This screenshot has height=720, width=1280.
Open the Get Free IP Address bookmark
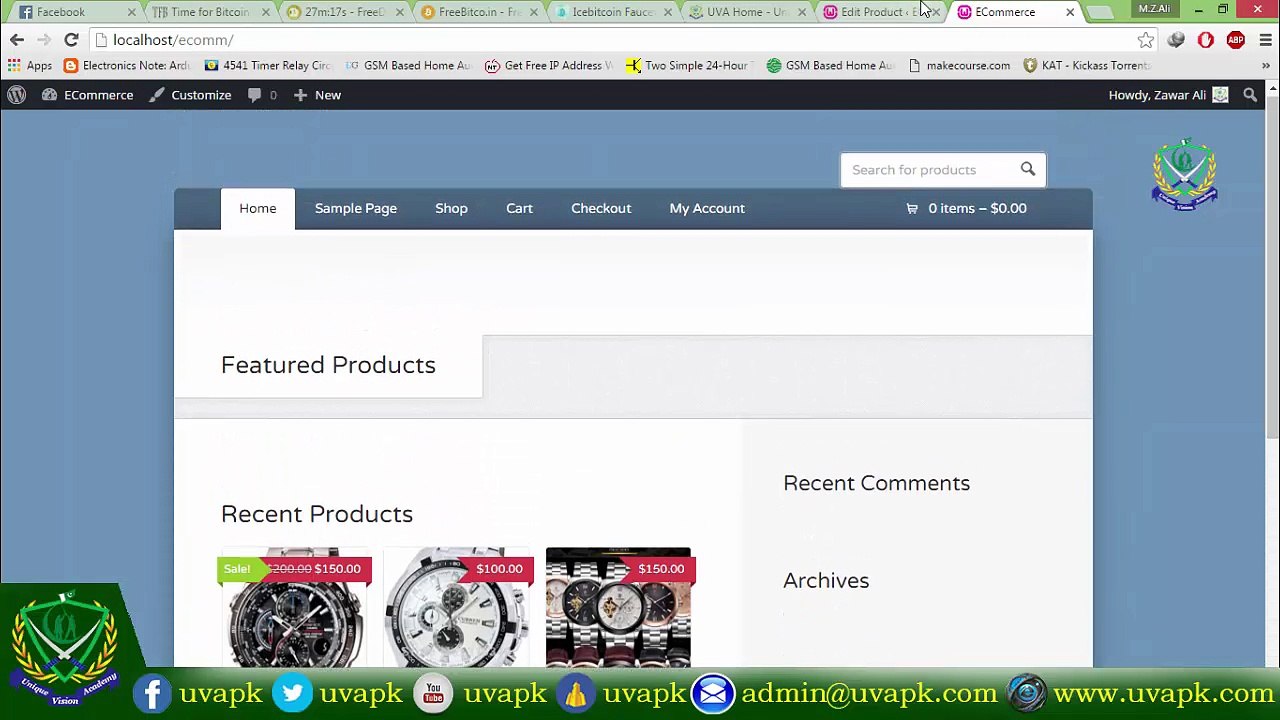tap(549, 66)
